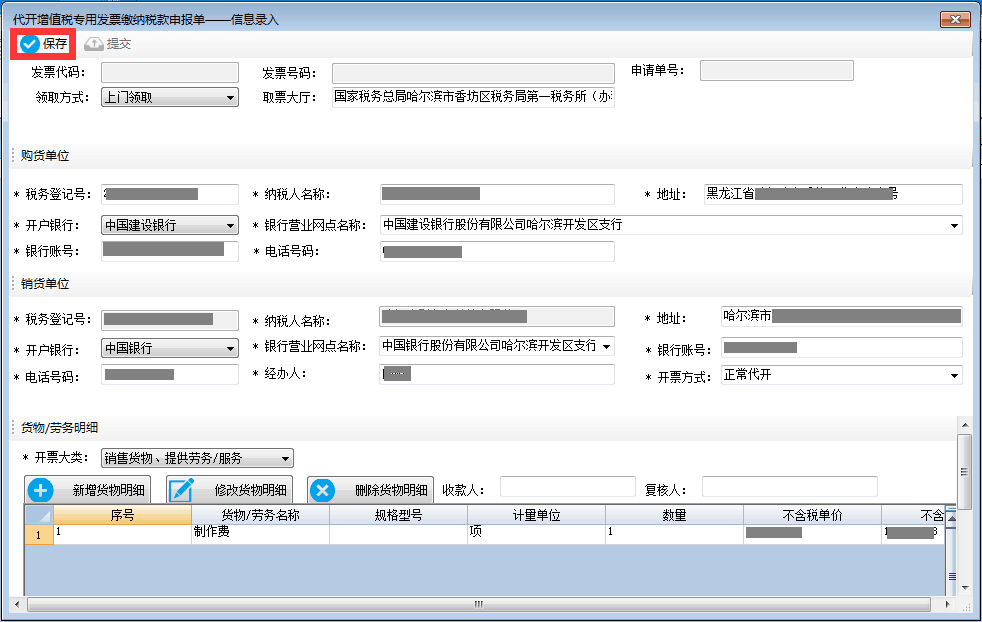The width and height of the screenshot is (982, 622).
Task: Click the 提交 submit button
Action: [108, 44]
